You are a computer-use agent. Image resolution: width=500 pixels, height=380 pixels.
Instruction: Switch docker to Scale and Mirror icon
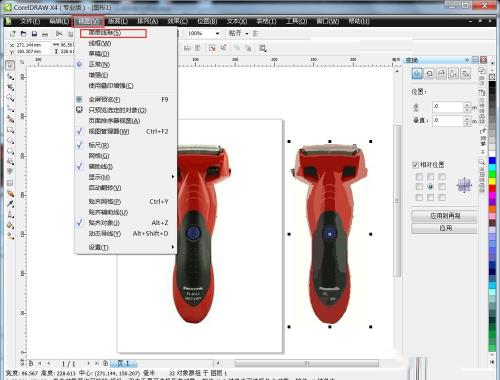tap(441, 73)
